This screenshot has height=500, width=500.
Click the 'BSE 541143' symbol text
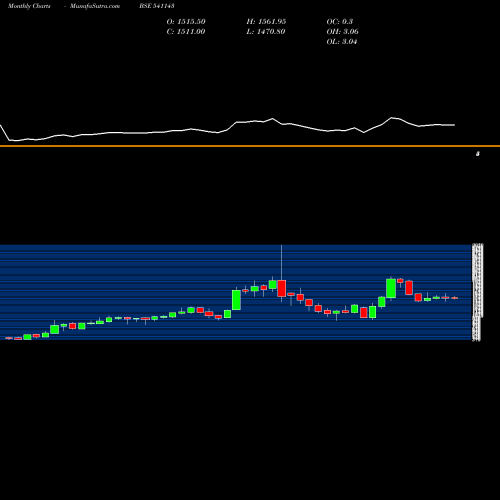tap(157, 6)
